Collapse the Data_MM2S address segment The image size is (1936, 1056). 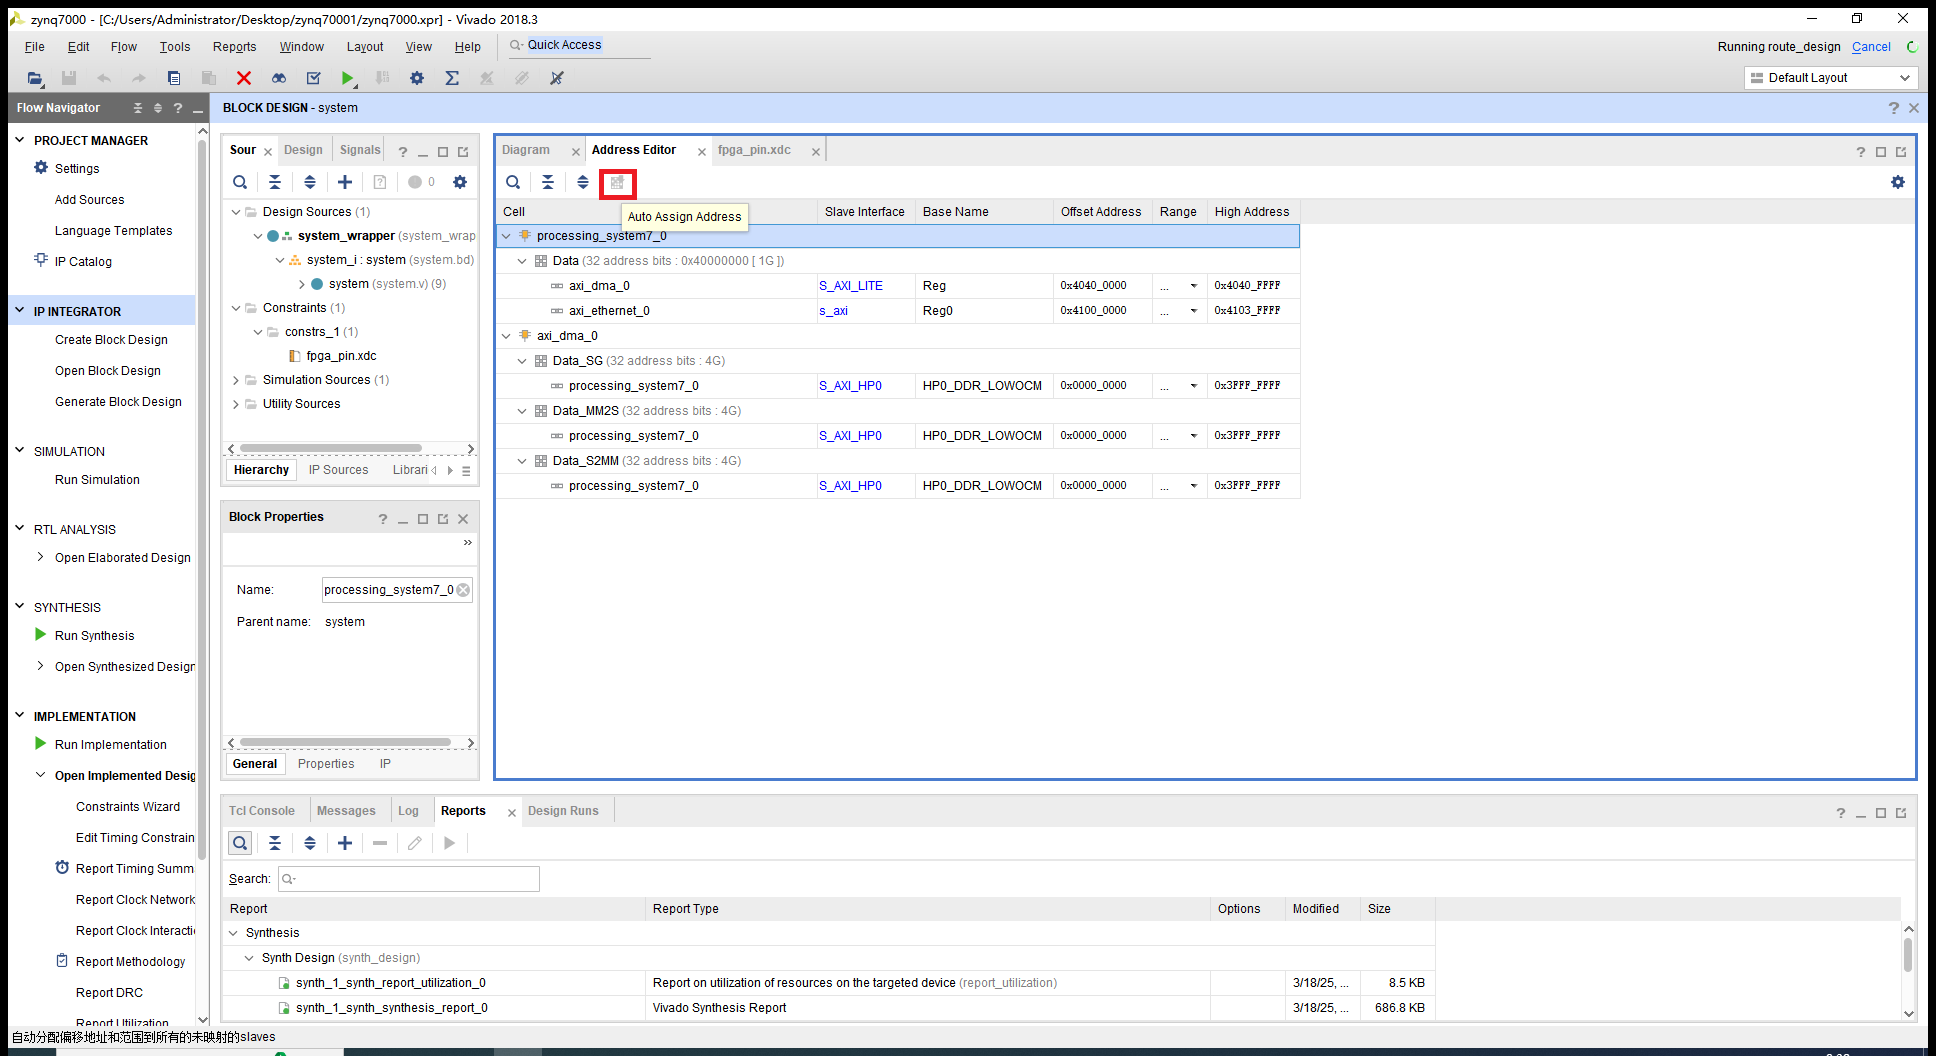522,411
